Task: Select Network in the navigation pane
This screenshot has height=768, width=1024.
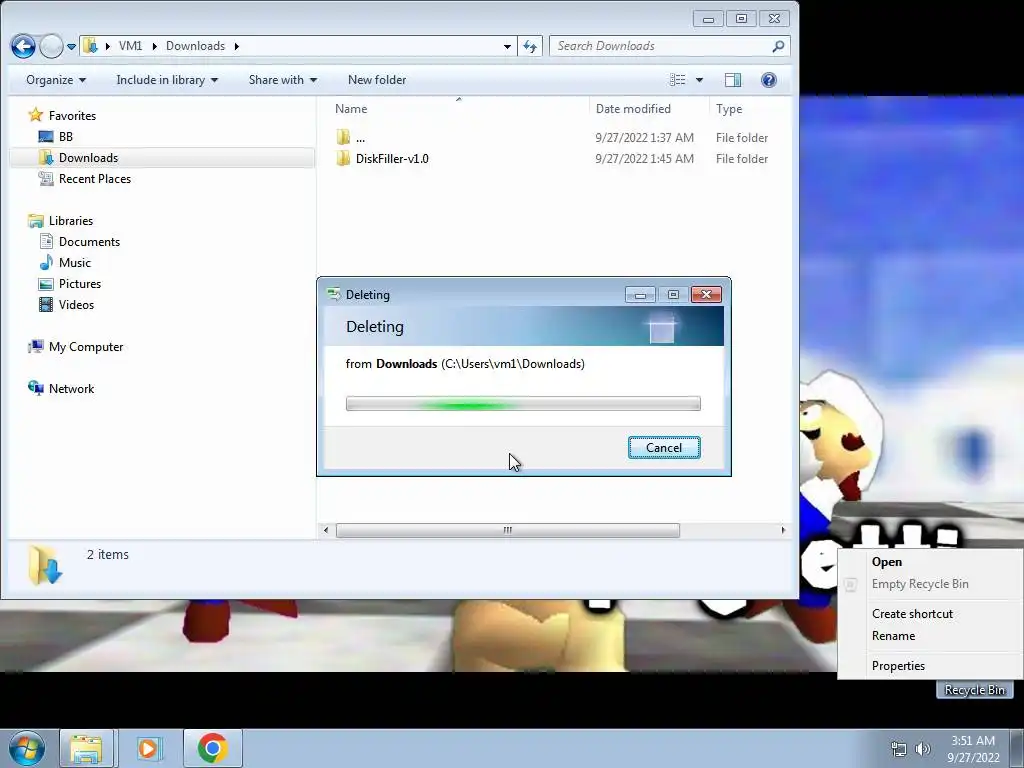Action: coord(71,389)
